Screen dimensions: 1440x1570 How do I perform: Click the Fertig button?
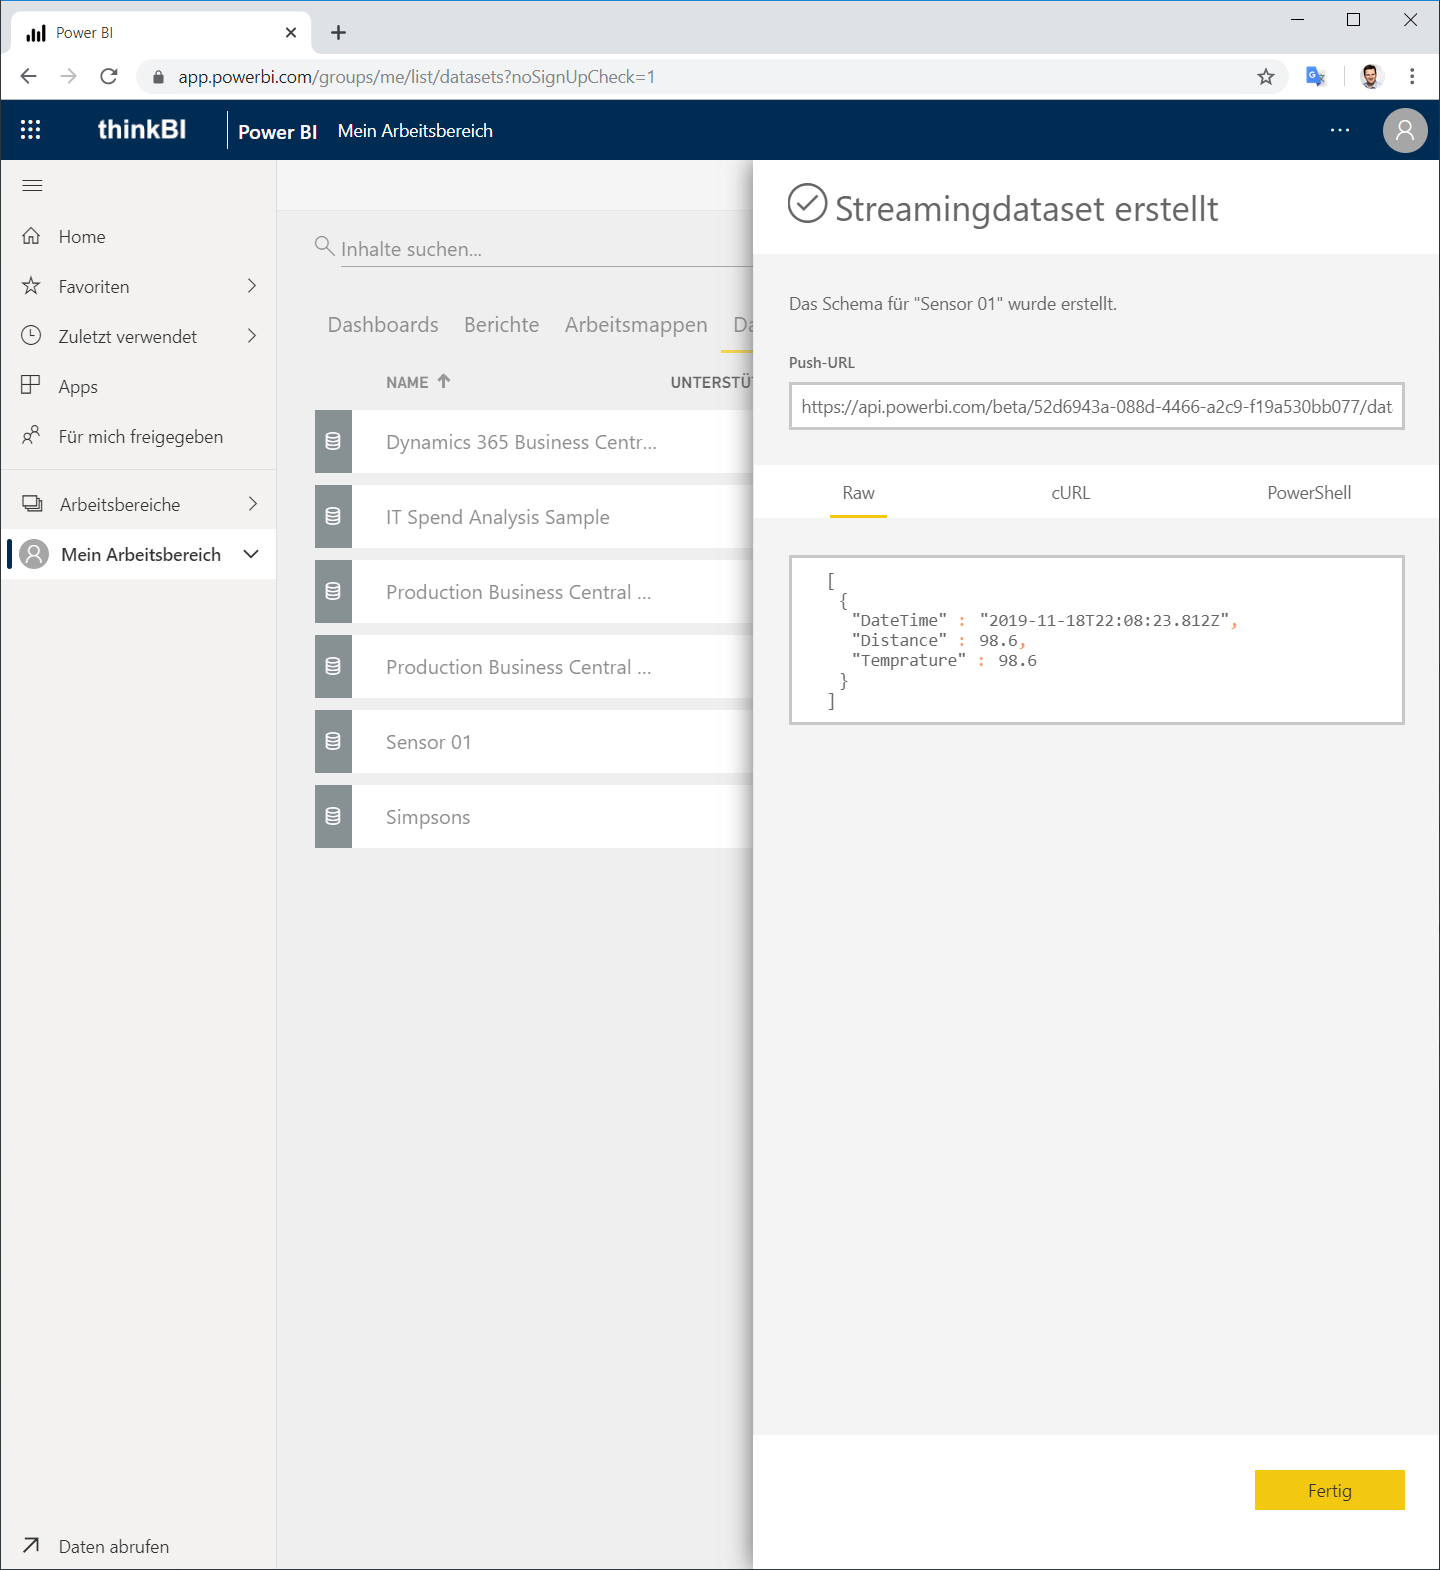coord(1330,1490)
